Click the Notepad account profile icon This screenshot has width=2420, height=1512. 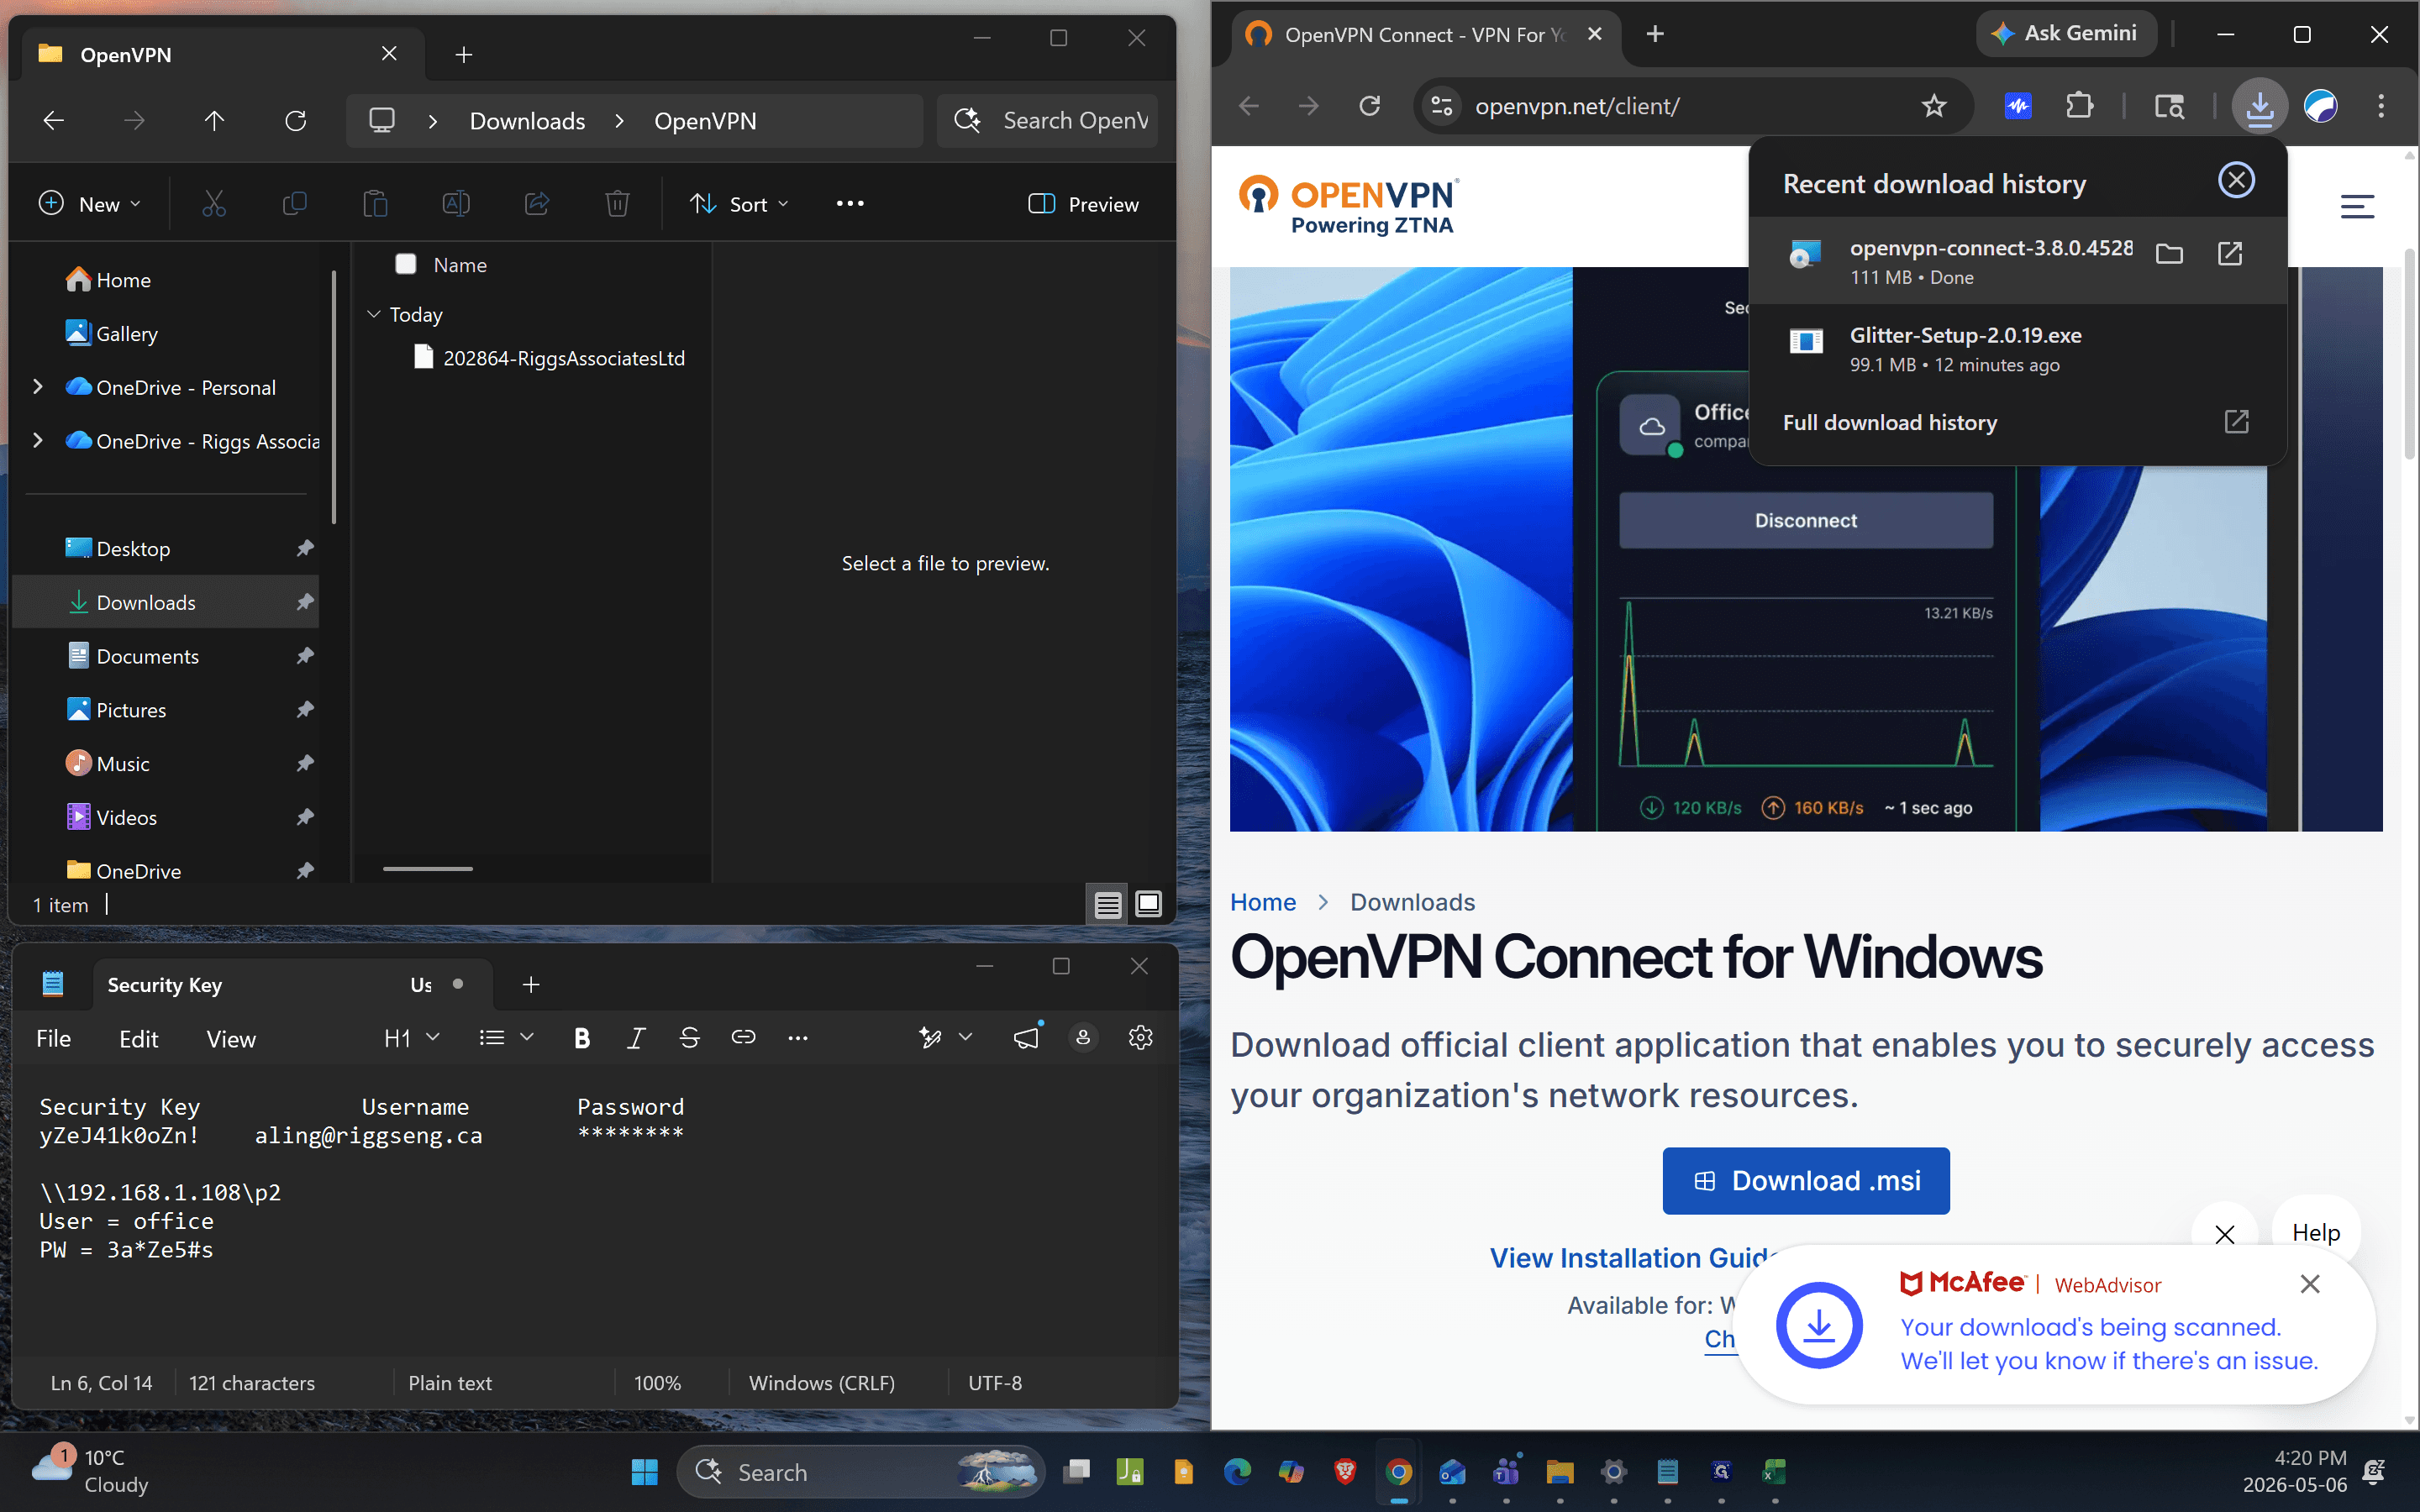[x=1083, y=1038]
